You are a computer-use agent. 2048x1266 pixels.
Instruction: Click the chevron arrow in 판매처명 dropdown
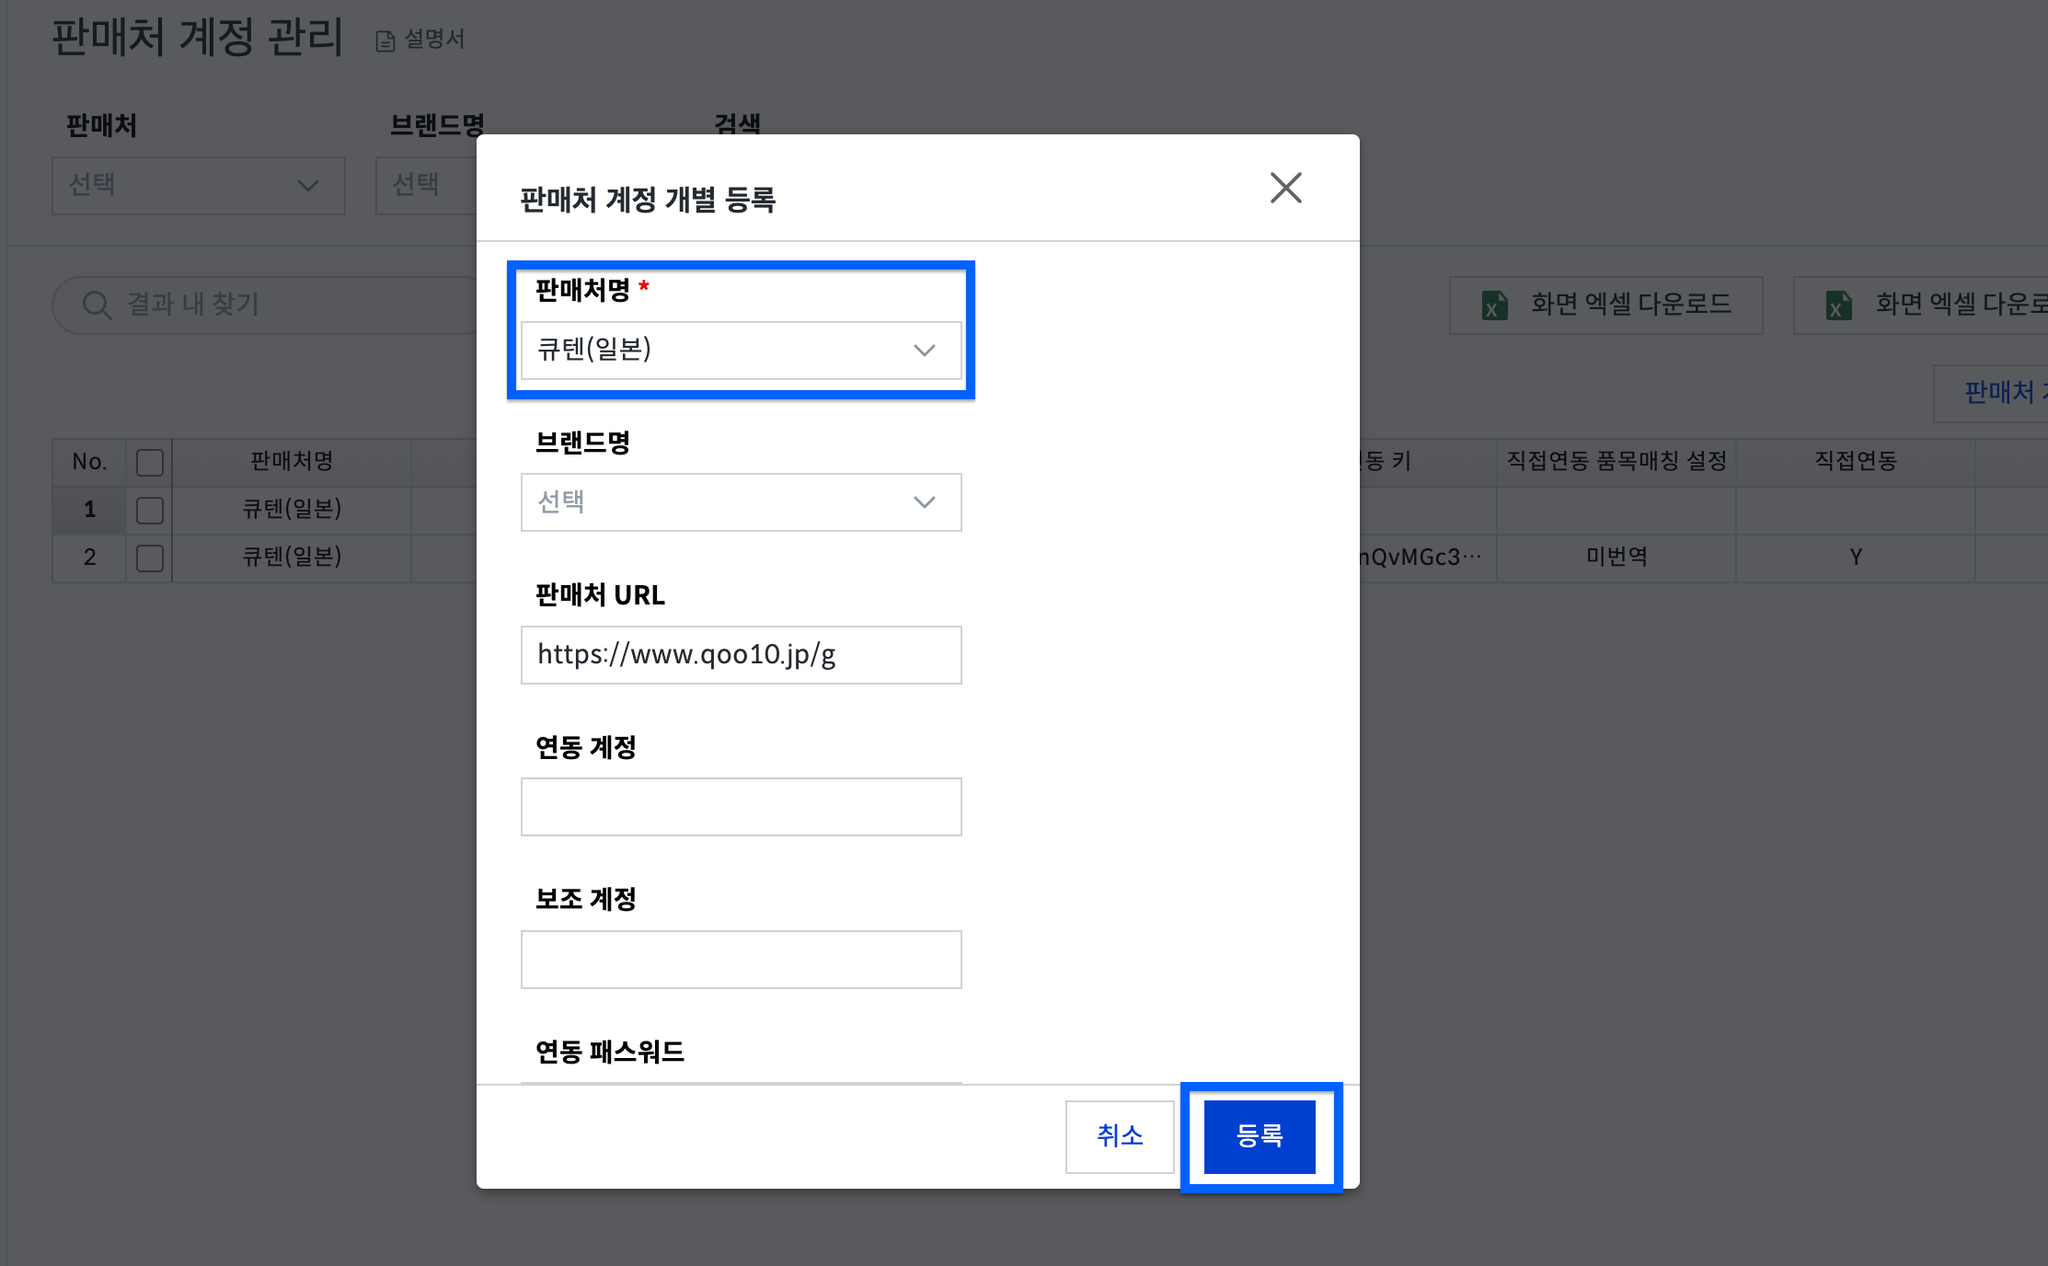tap(924, 351)
